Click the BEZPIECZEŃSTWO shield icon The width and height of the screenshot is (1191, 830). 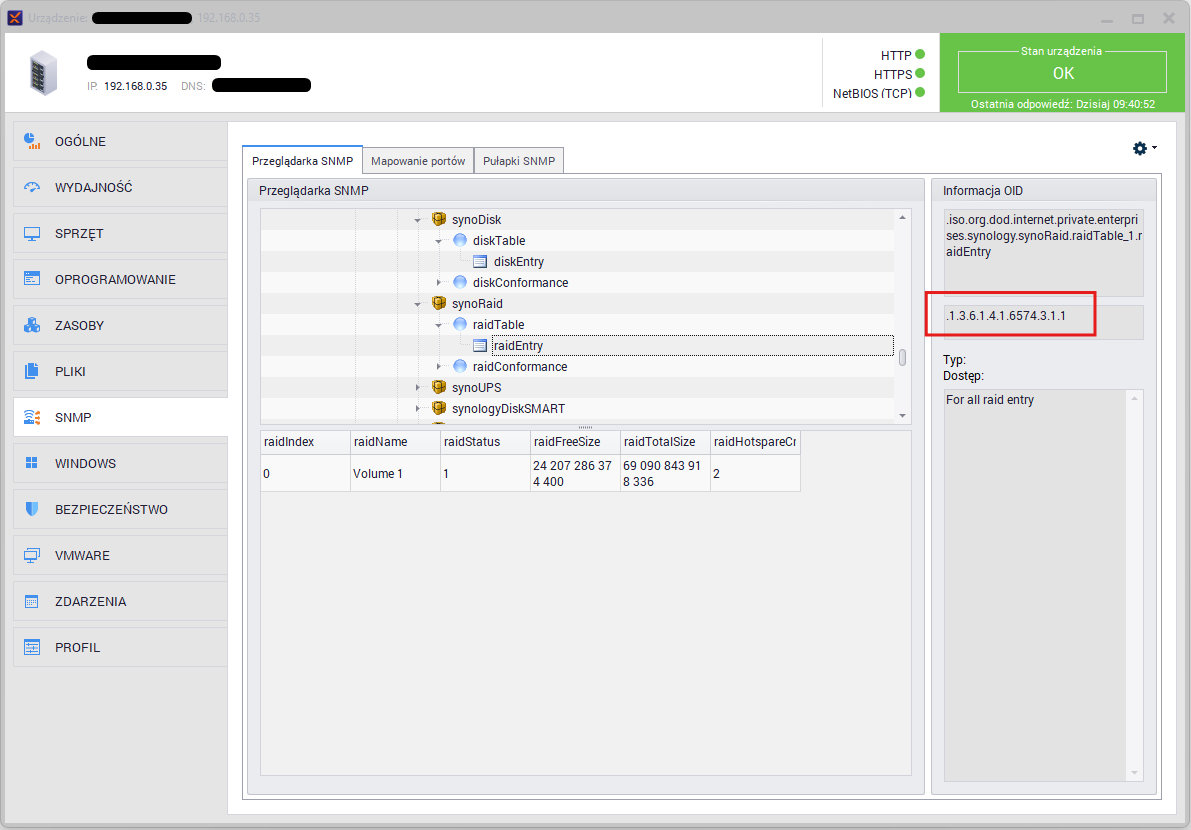32,509
